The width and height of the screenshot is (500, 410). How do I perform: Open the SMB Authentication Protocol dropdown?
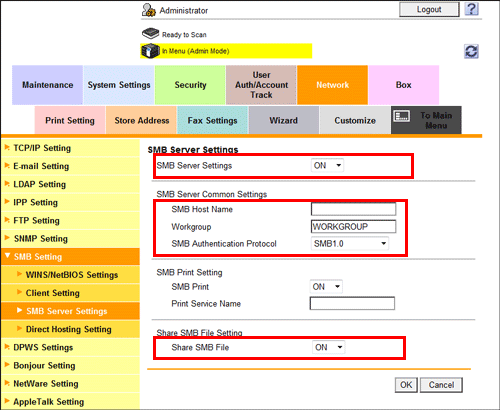pos(350,244)
